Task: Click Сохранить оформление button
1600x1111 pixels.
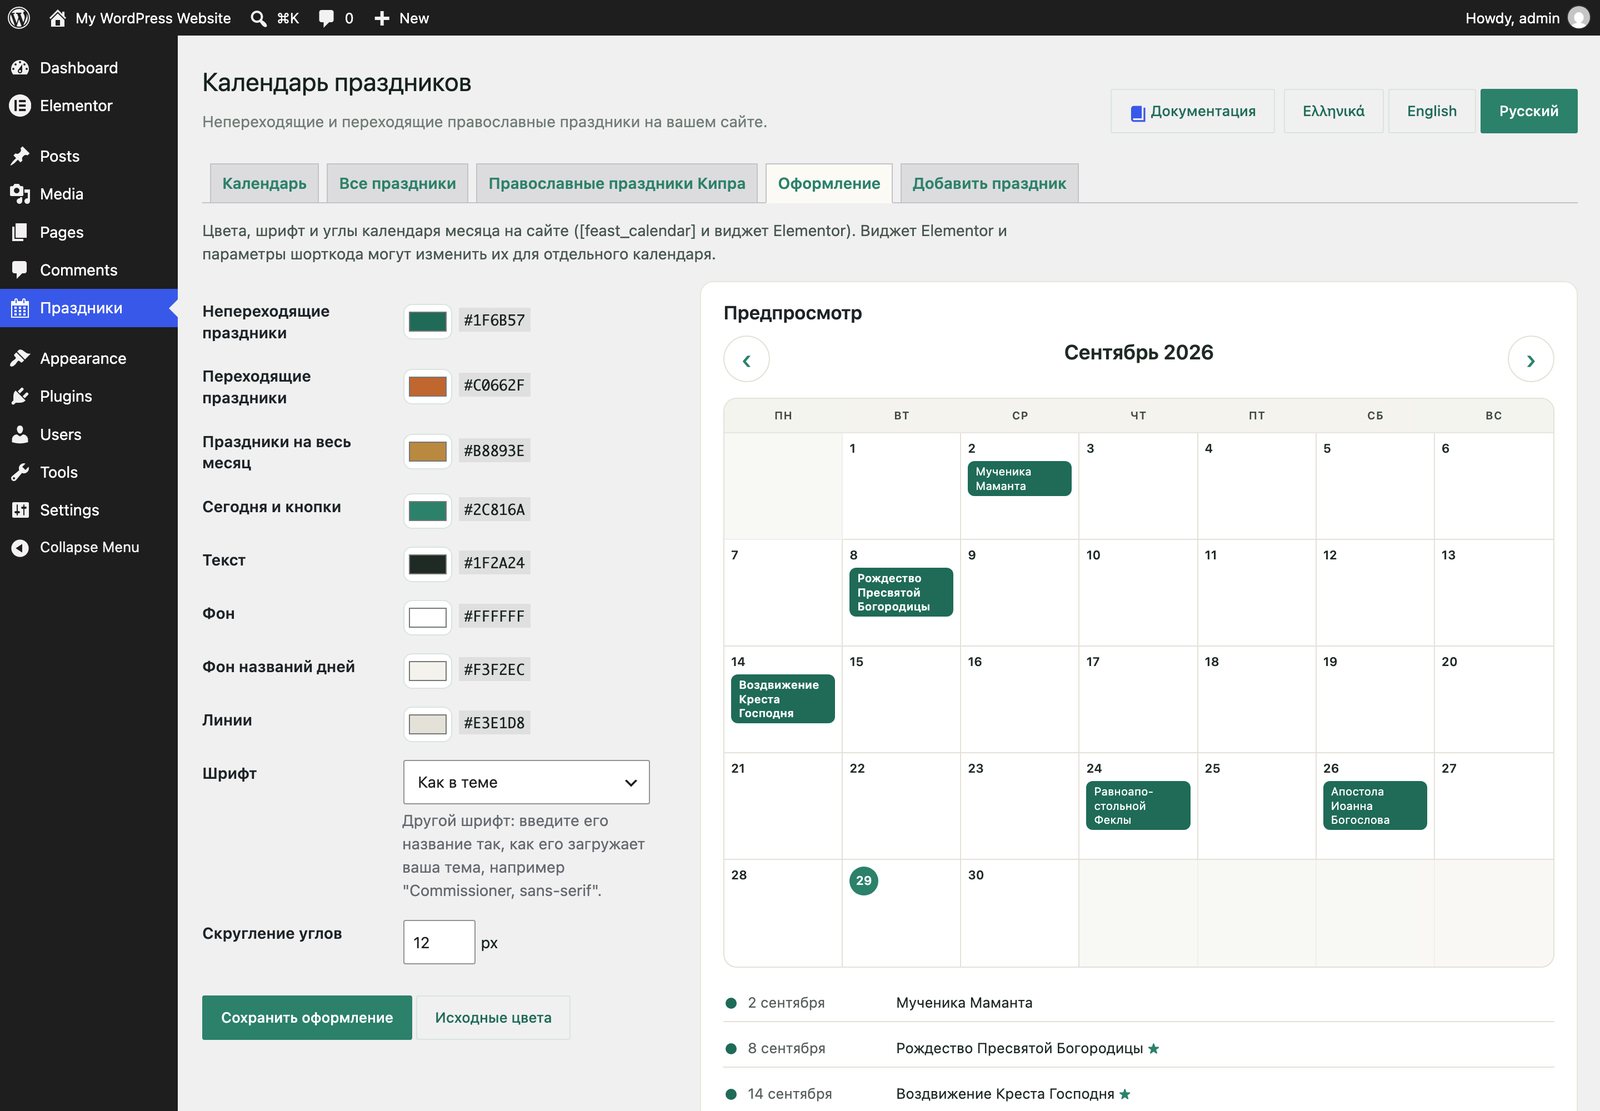Action: coord(307,1017)
